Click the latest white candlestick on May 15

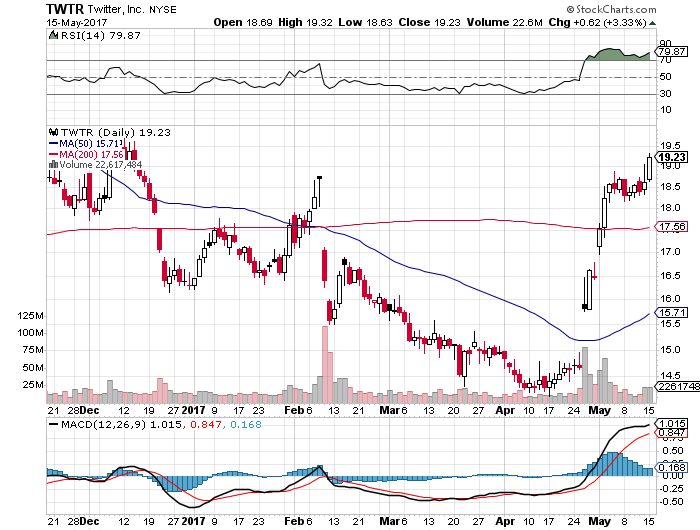click(x=649, y=169)
